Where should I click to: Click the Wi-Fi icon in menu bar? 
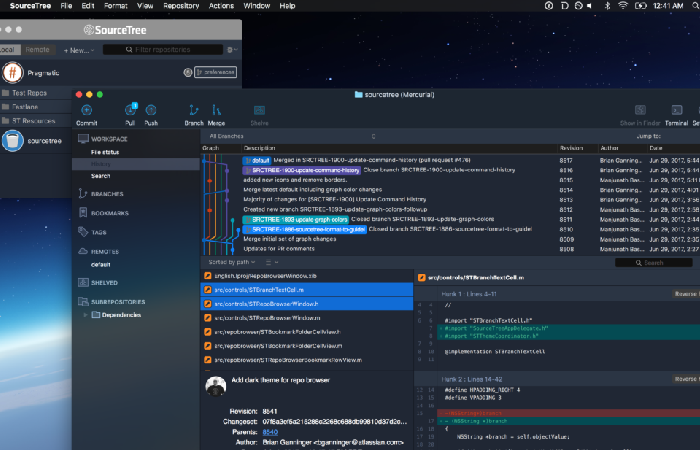pyautogui.click(x=623, y=5)
